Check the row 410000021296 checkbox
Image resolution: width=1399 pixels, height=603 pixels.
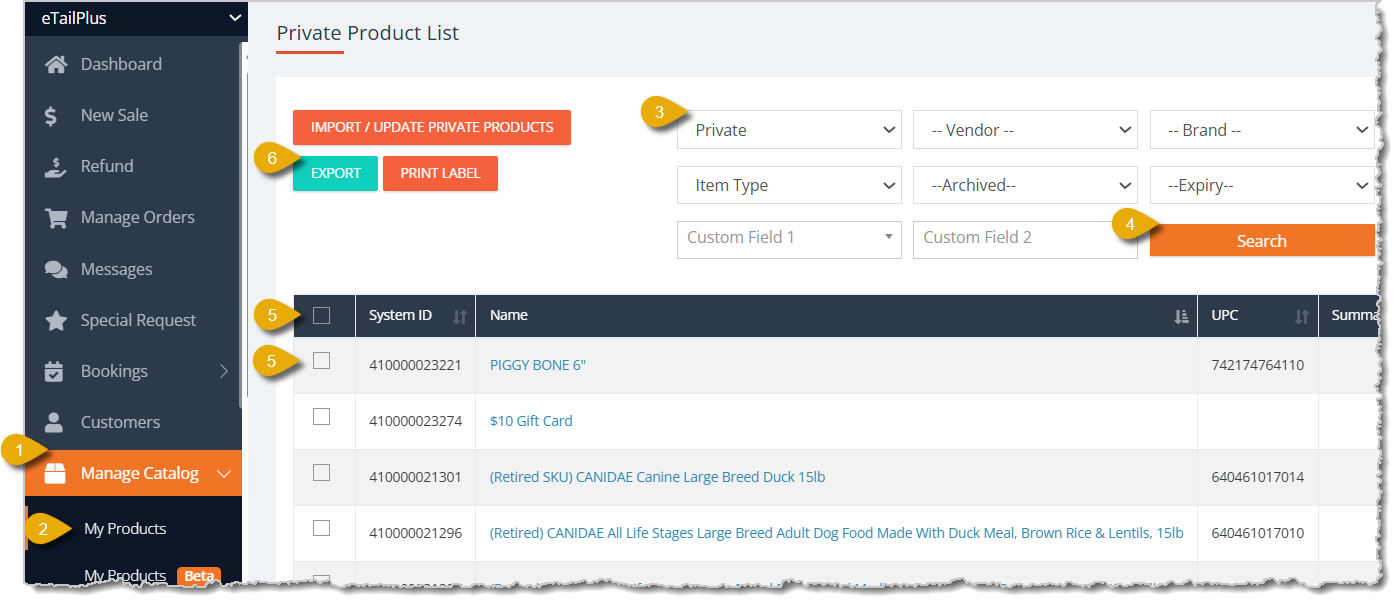tap(321, 528)
